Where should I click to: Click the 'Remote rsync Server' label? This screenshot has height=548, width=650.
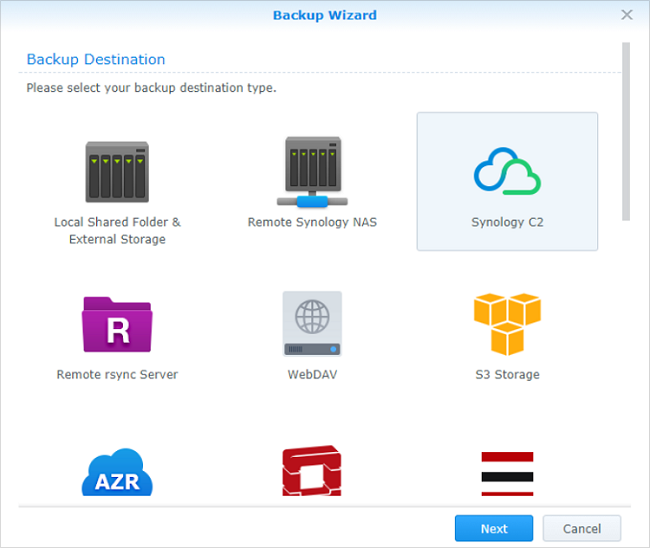[x=117, y=374]
